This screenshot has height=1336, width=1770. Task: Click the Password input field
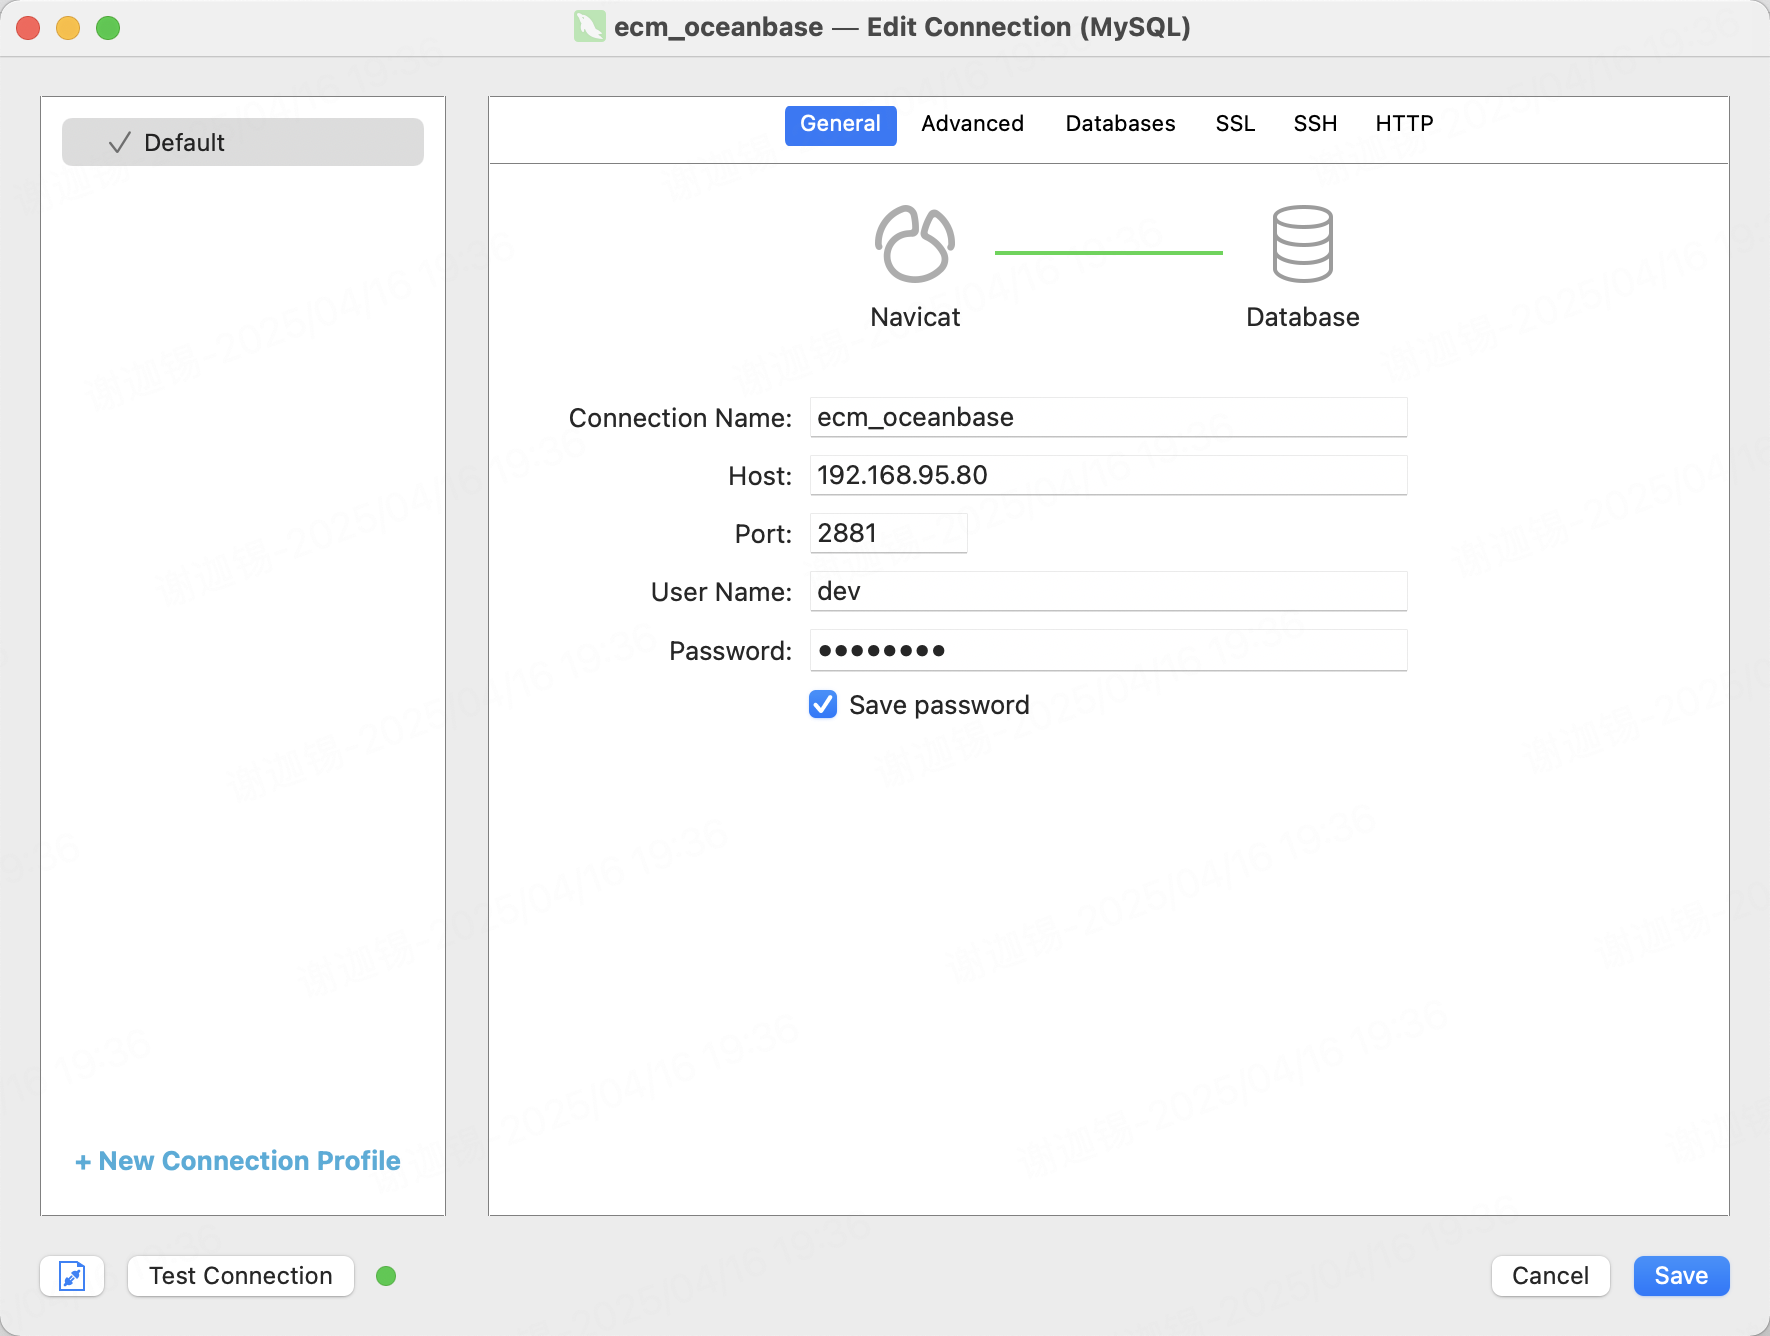[x=1108, y=650]
